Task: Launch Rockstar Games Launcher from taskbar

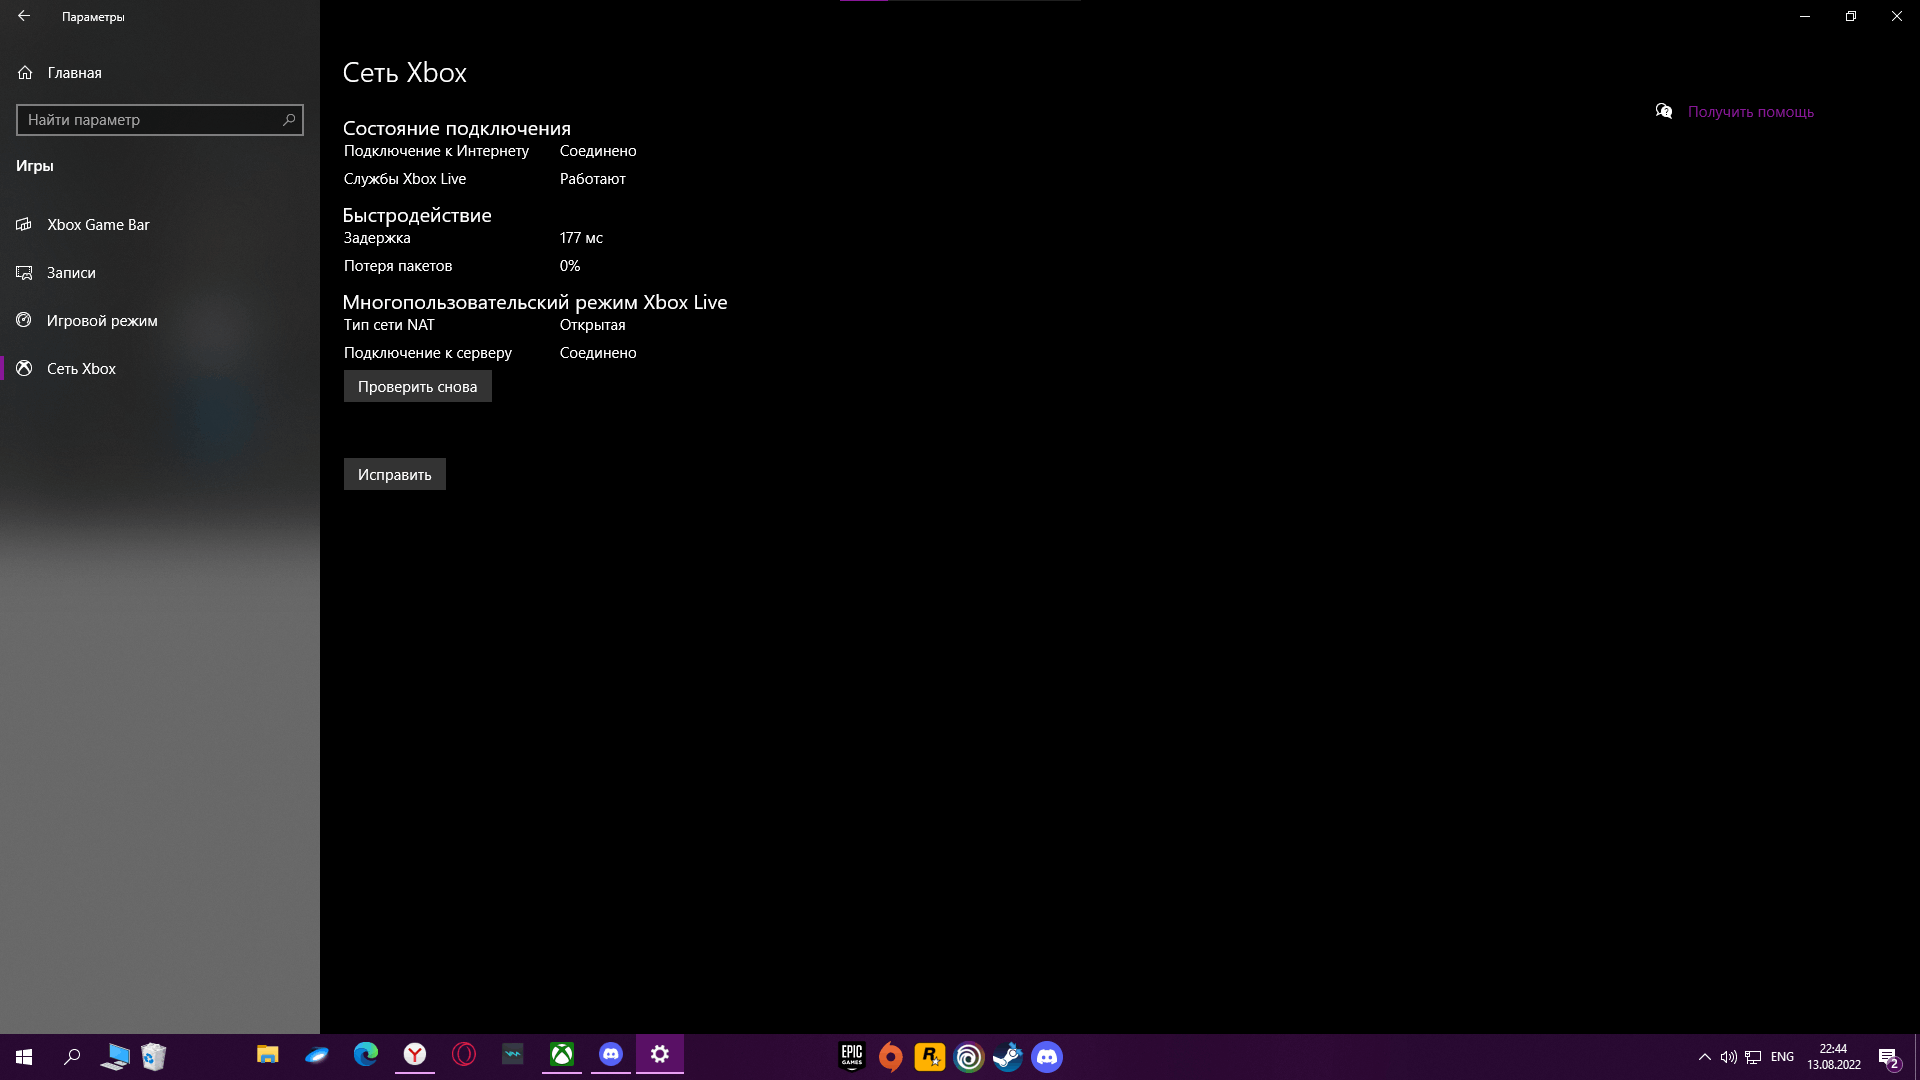Action: pos(930,1057)
